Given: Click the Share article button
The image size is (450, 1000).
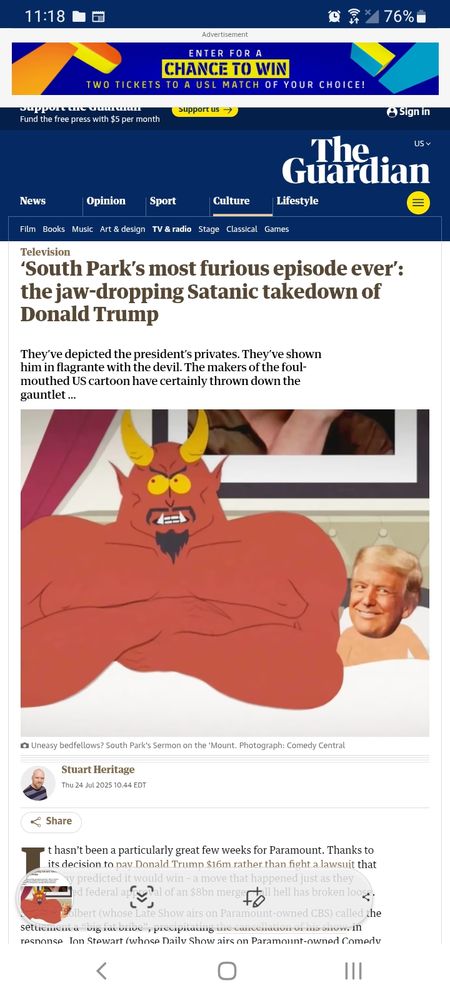Looking at the screenshot, I should pos(51,821).
